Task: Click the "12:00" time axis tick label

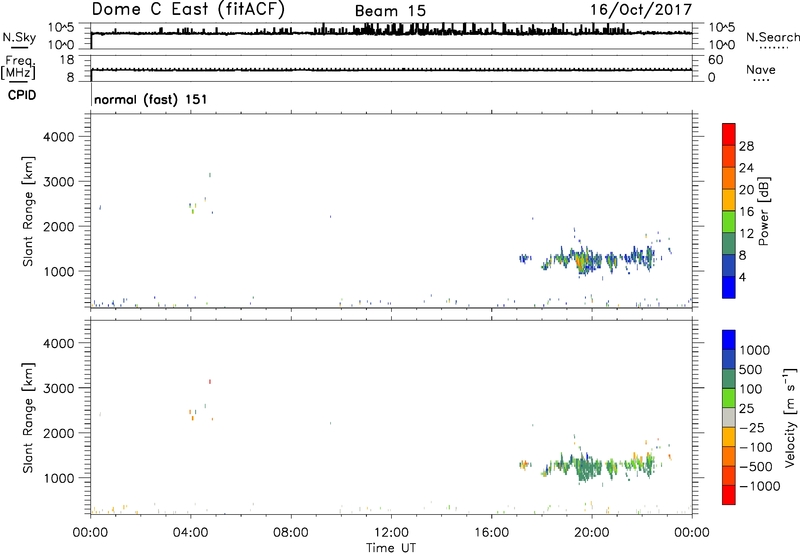Action: [391, 533]
